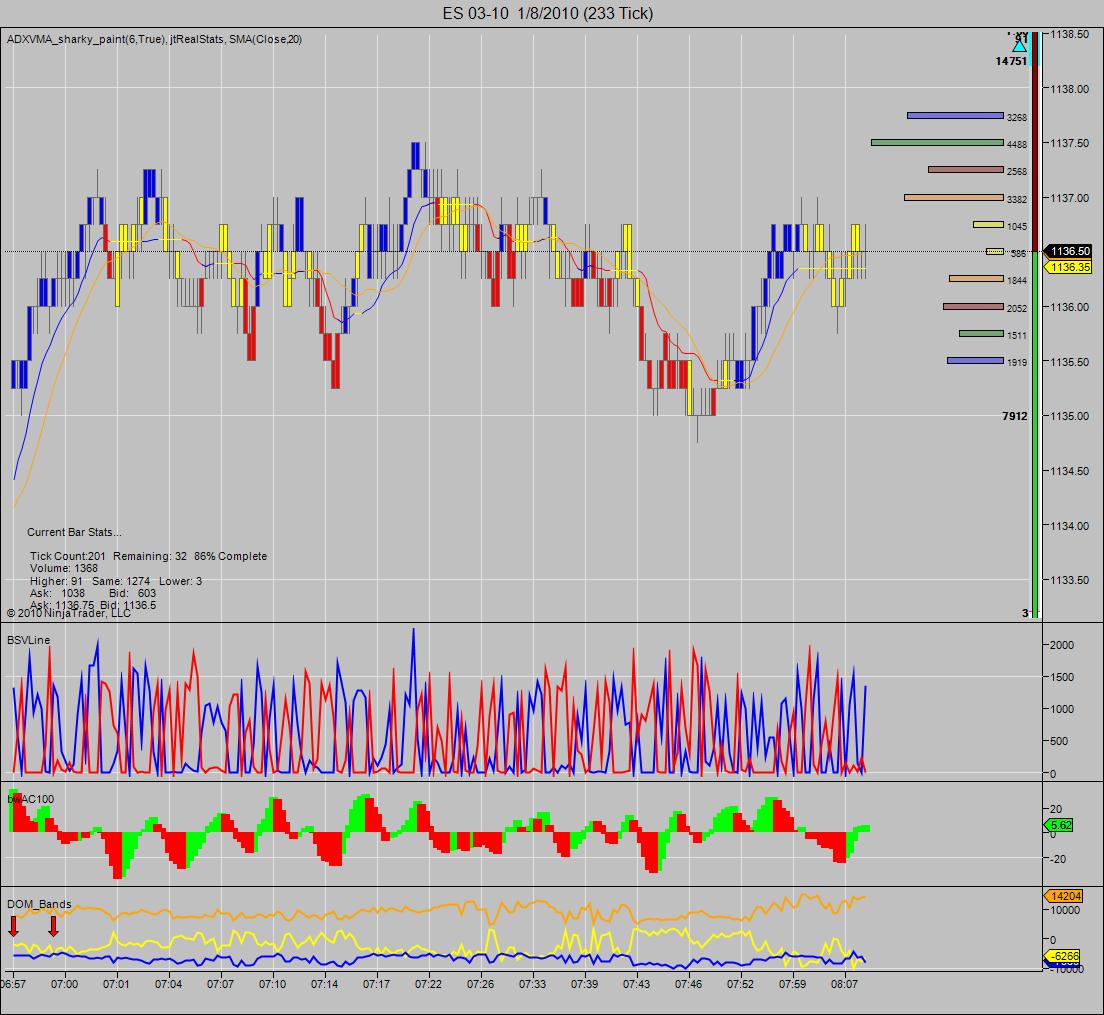Click the blue volume bar labeled 1919
Viewport: 1104px width, 1015px height.
click(975, 360)
